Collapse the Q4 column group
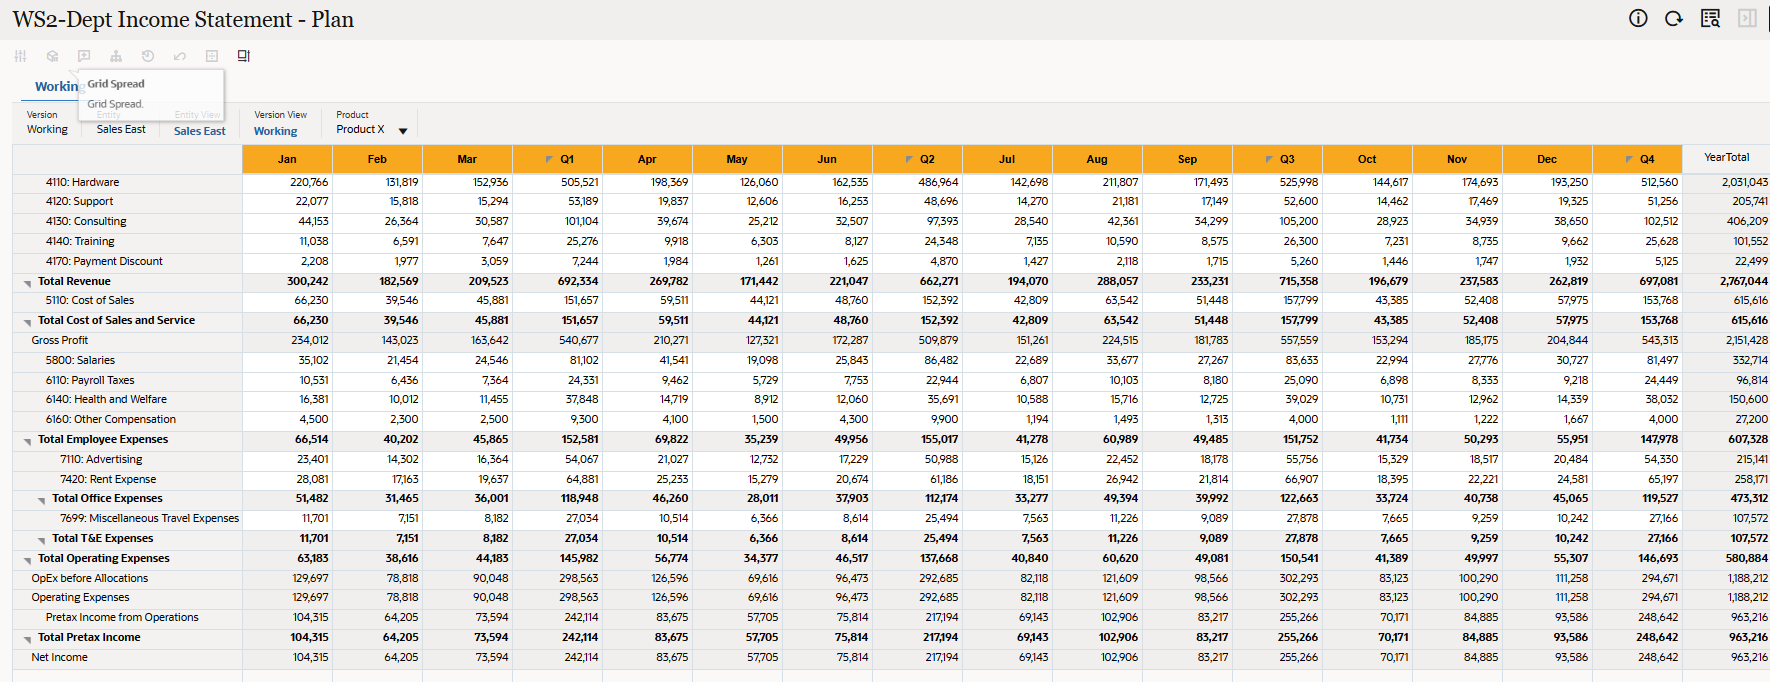 [1629, 160]
